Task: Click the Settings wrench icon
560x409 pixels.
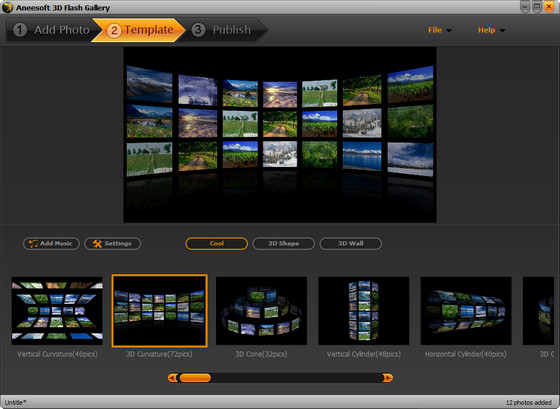Action: pos(97,244)
